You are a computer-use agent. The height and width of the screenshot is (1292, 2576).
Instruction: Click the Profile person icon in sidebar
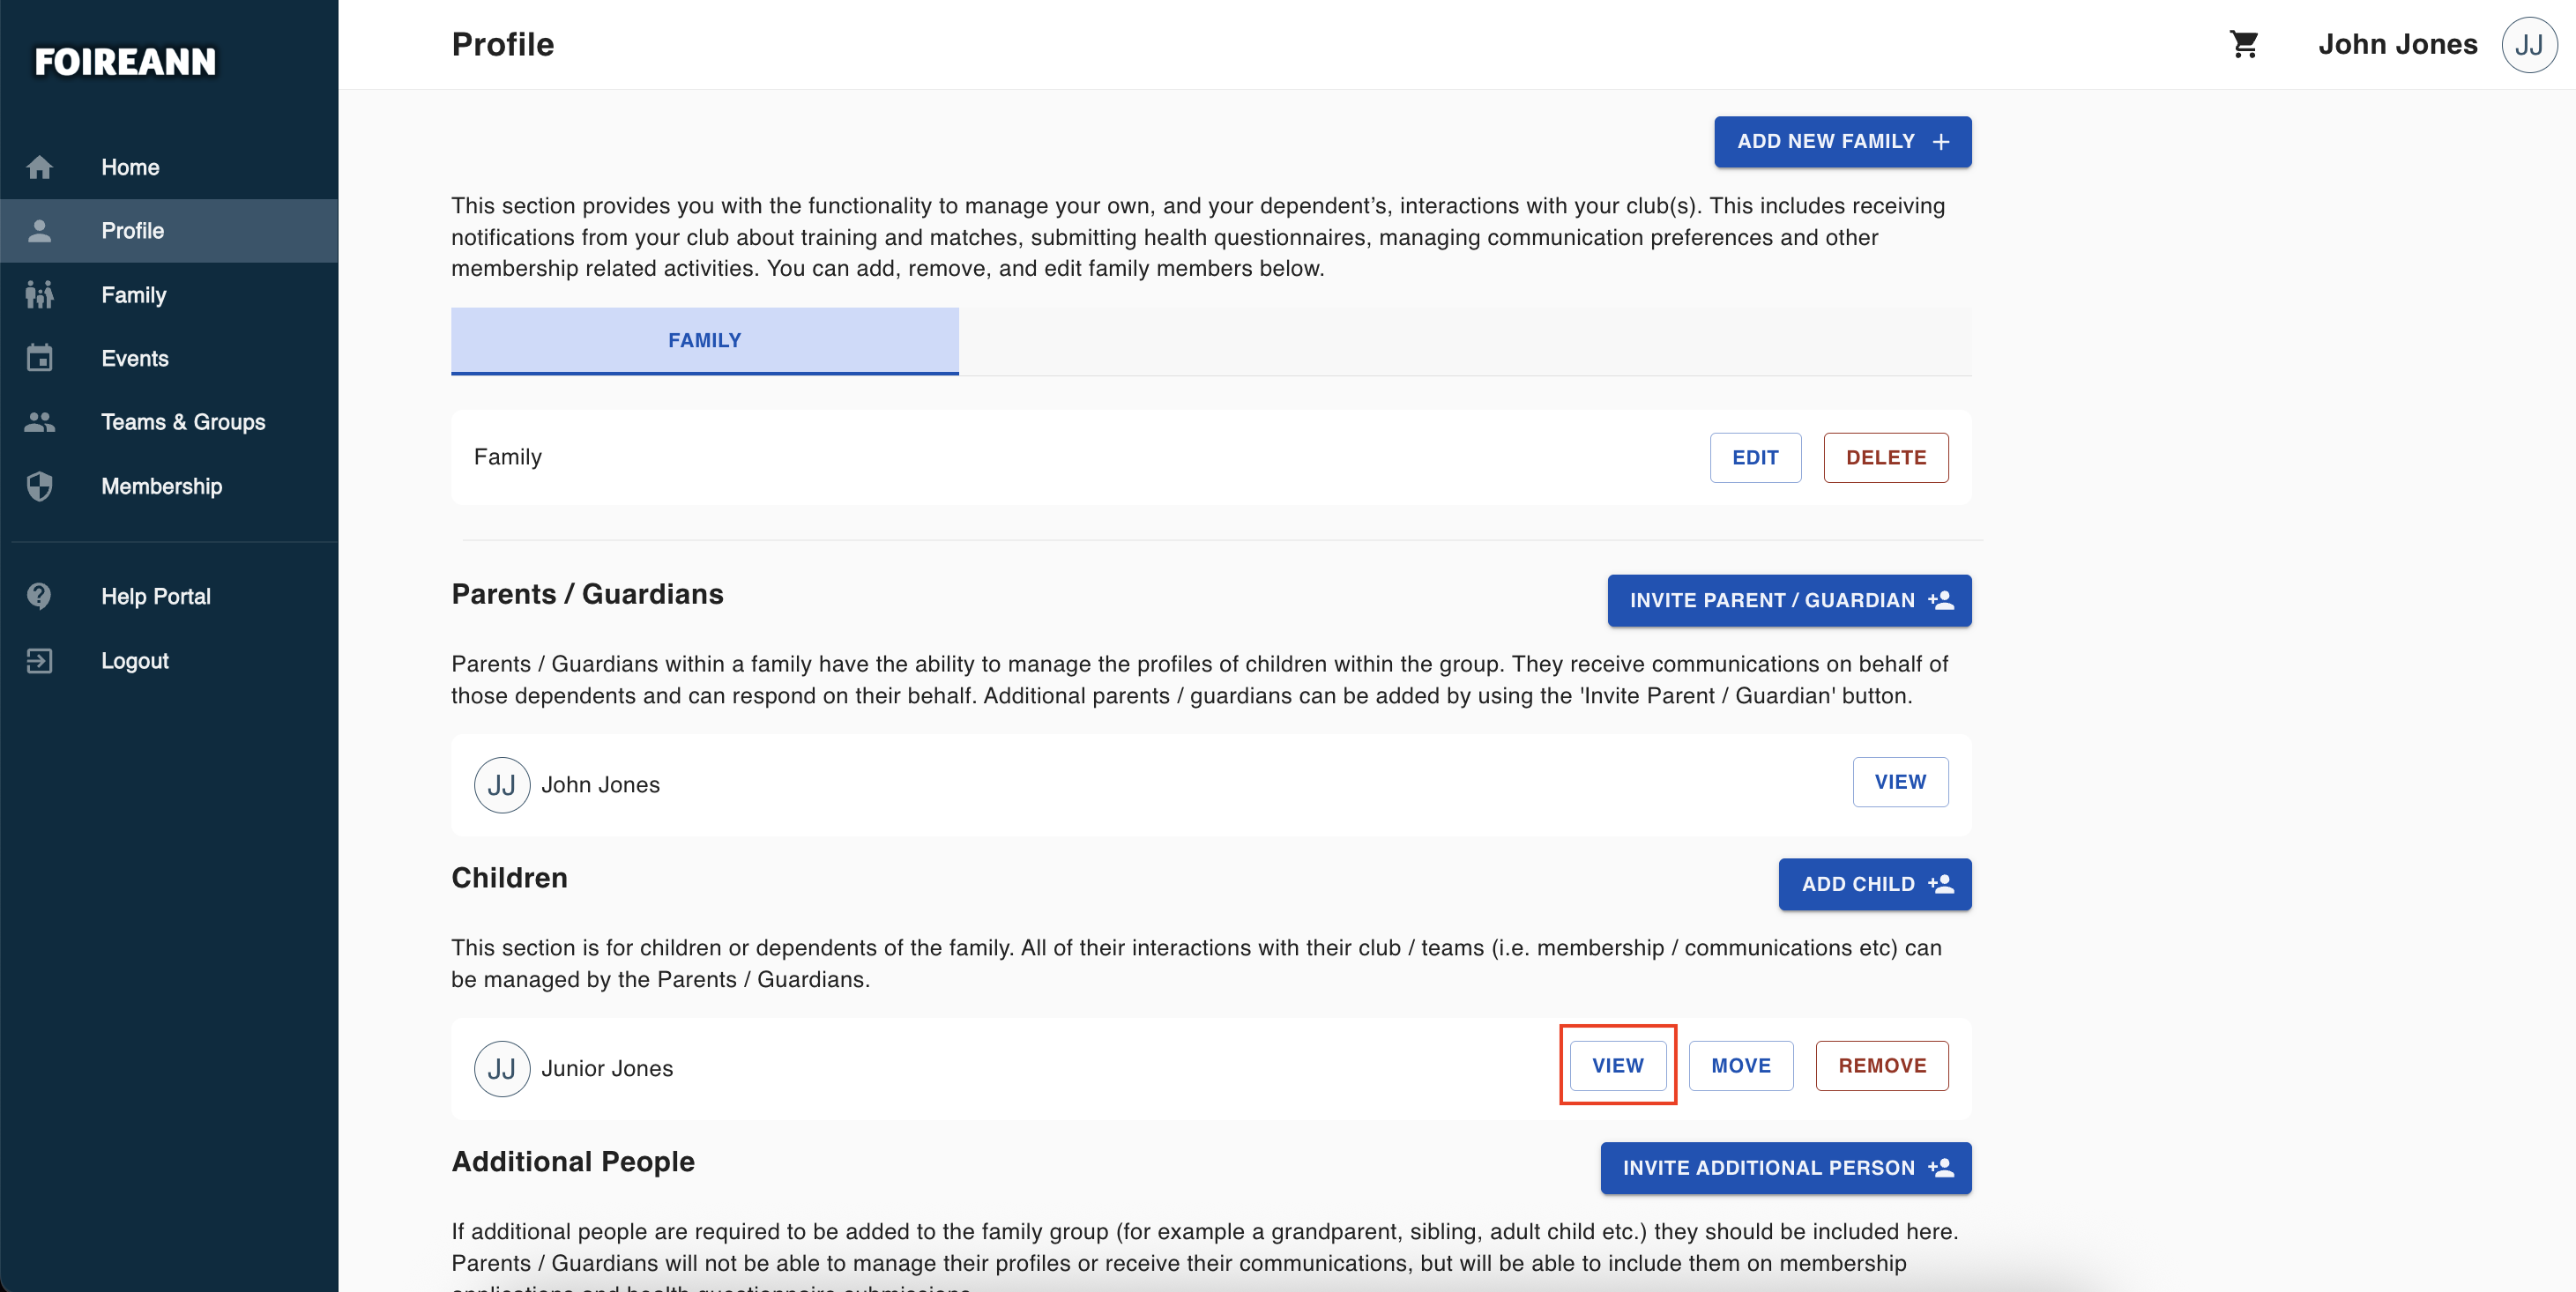(x=39, y=231)
